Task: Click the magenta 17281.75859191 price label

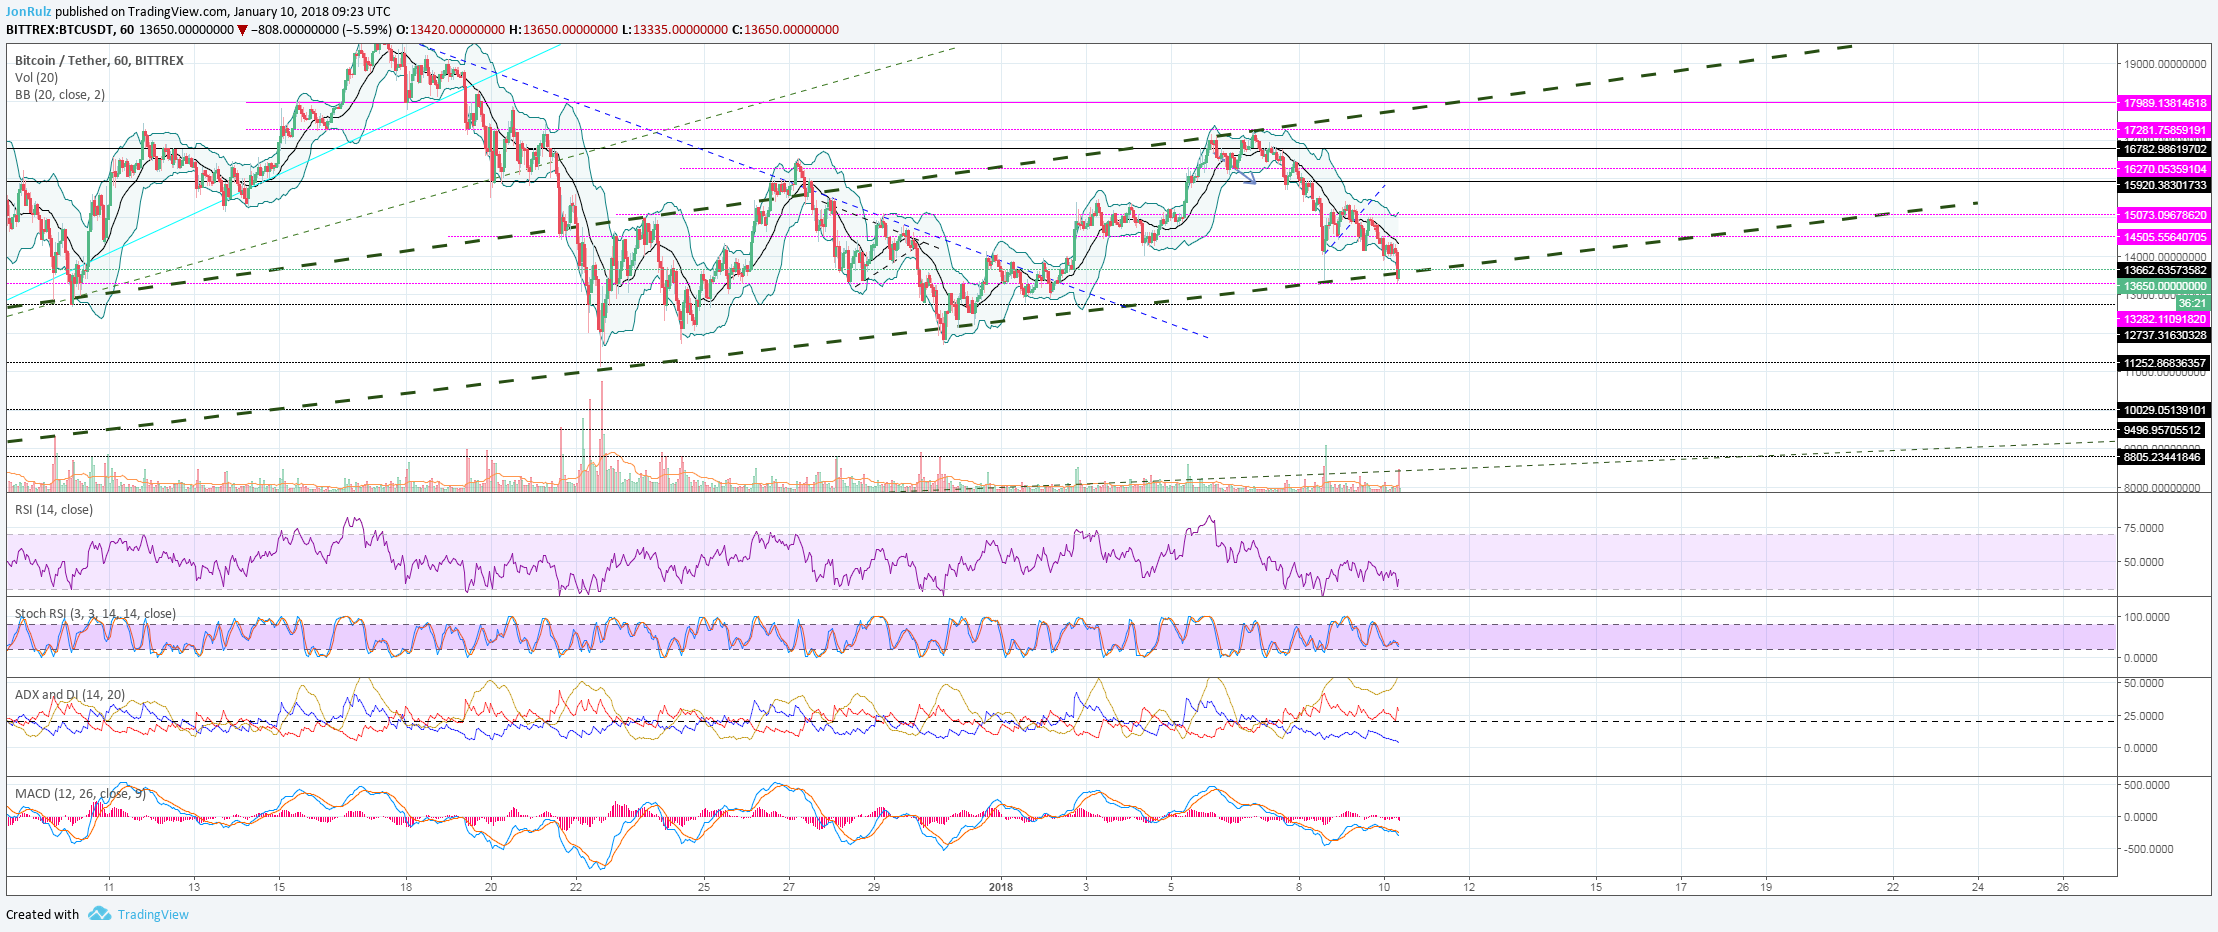Action: [x=2164, y=130]
